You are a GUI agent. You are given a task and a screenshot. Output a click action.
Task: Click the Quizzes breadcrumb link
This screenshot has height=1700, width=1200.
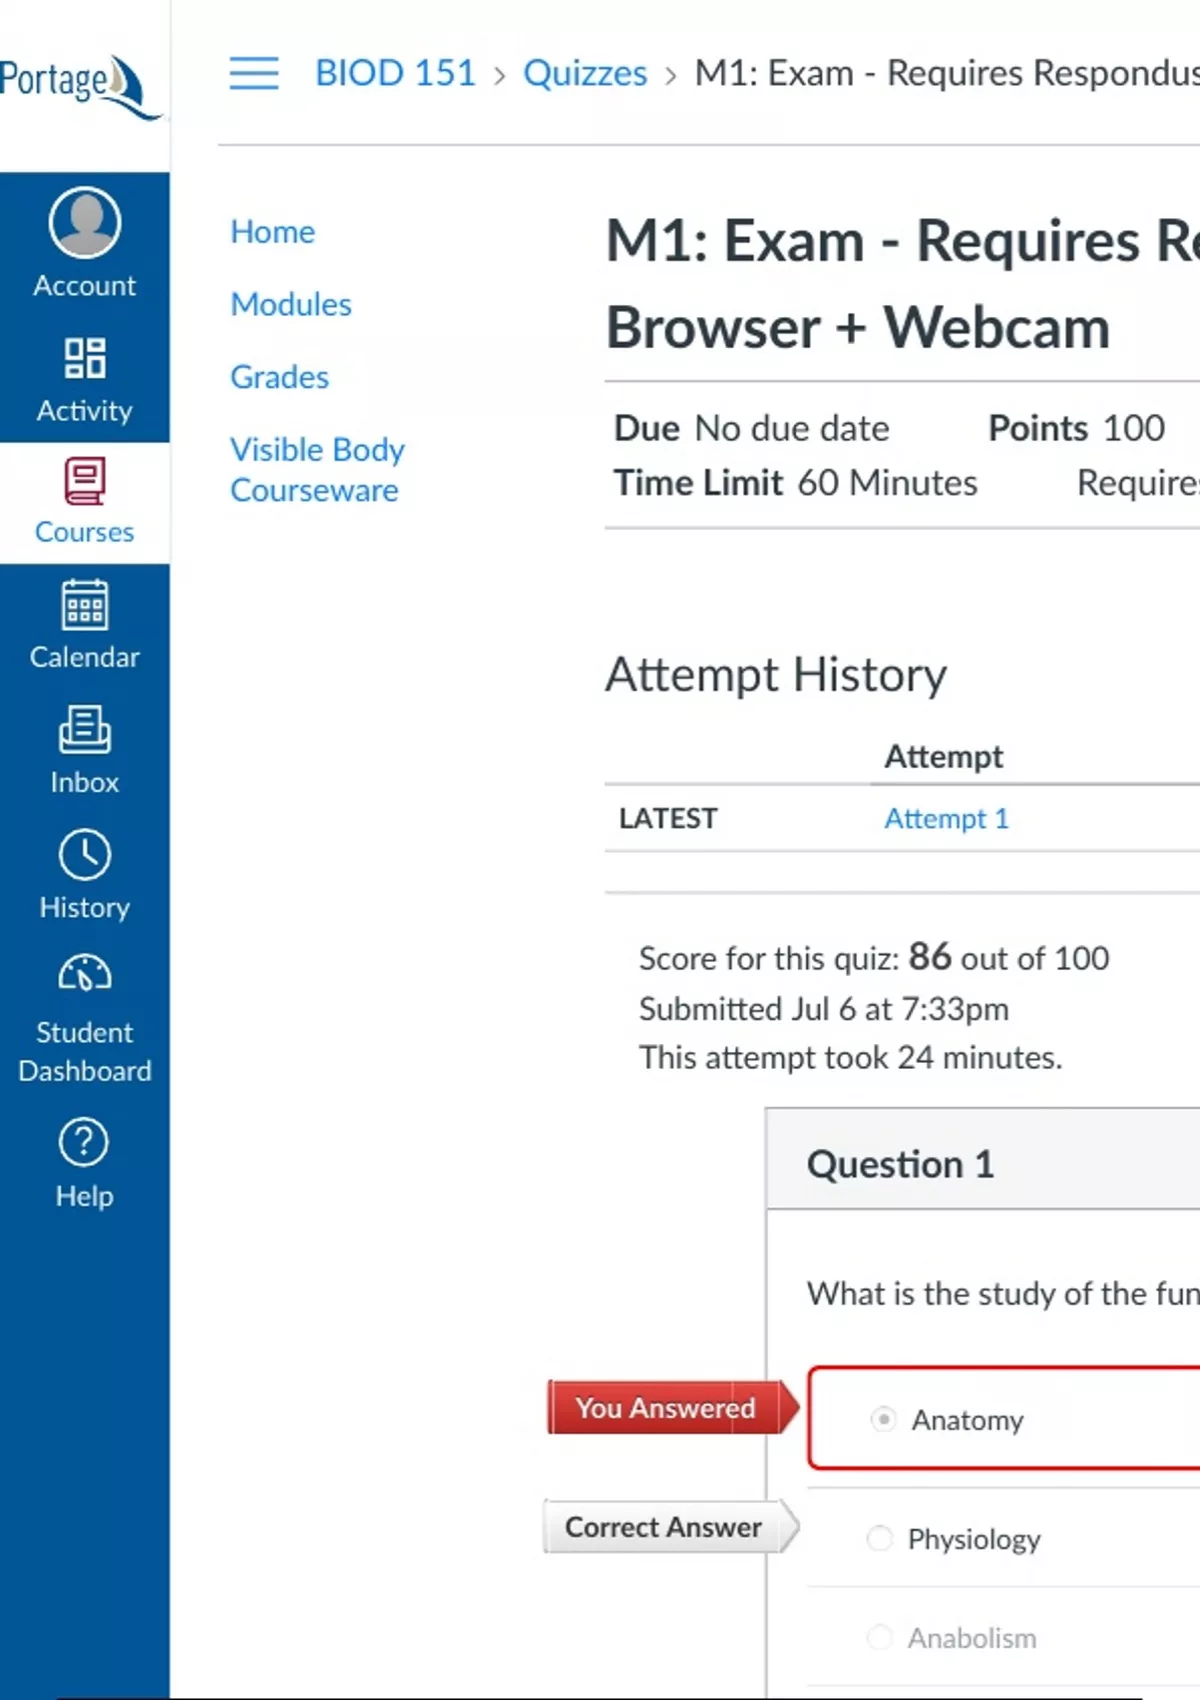point(585,73)
